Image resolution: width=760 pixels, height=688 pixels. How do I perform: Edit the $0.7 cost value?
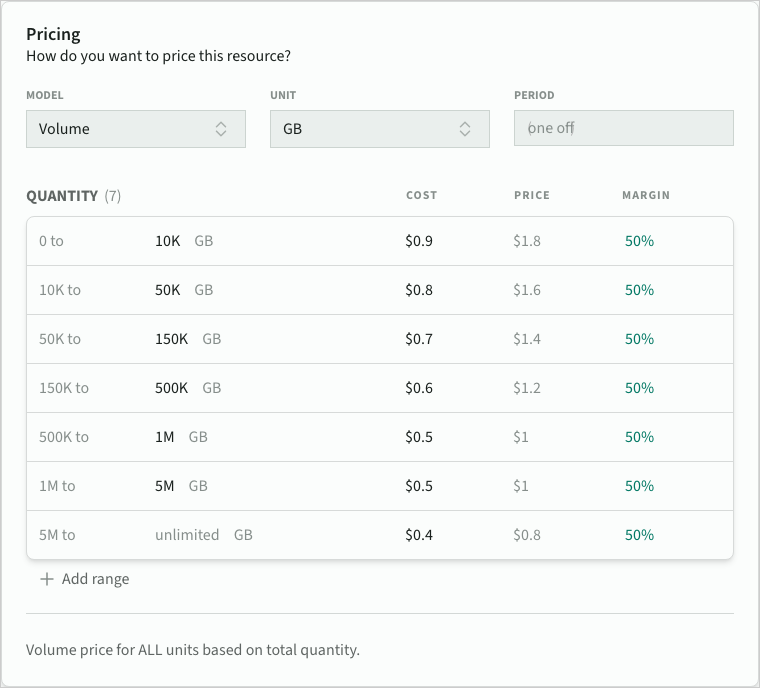(419, 339)
